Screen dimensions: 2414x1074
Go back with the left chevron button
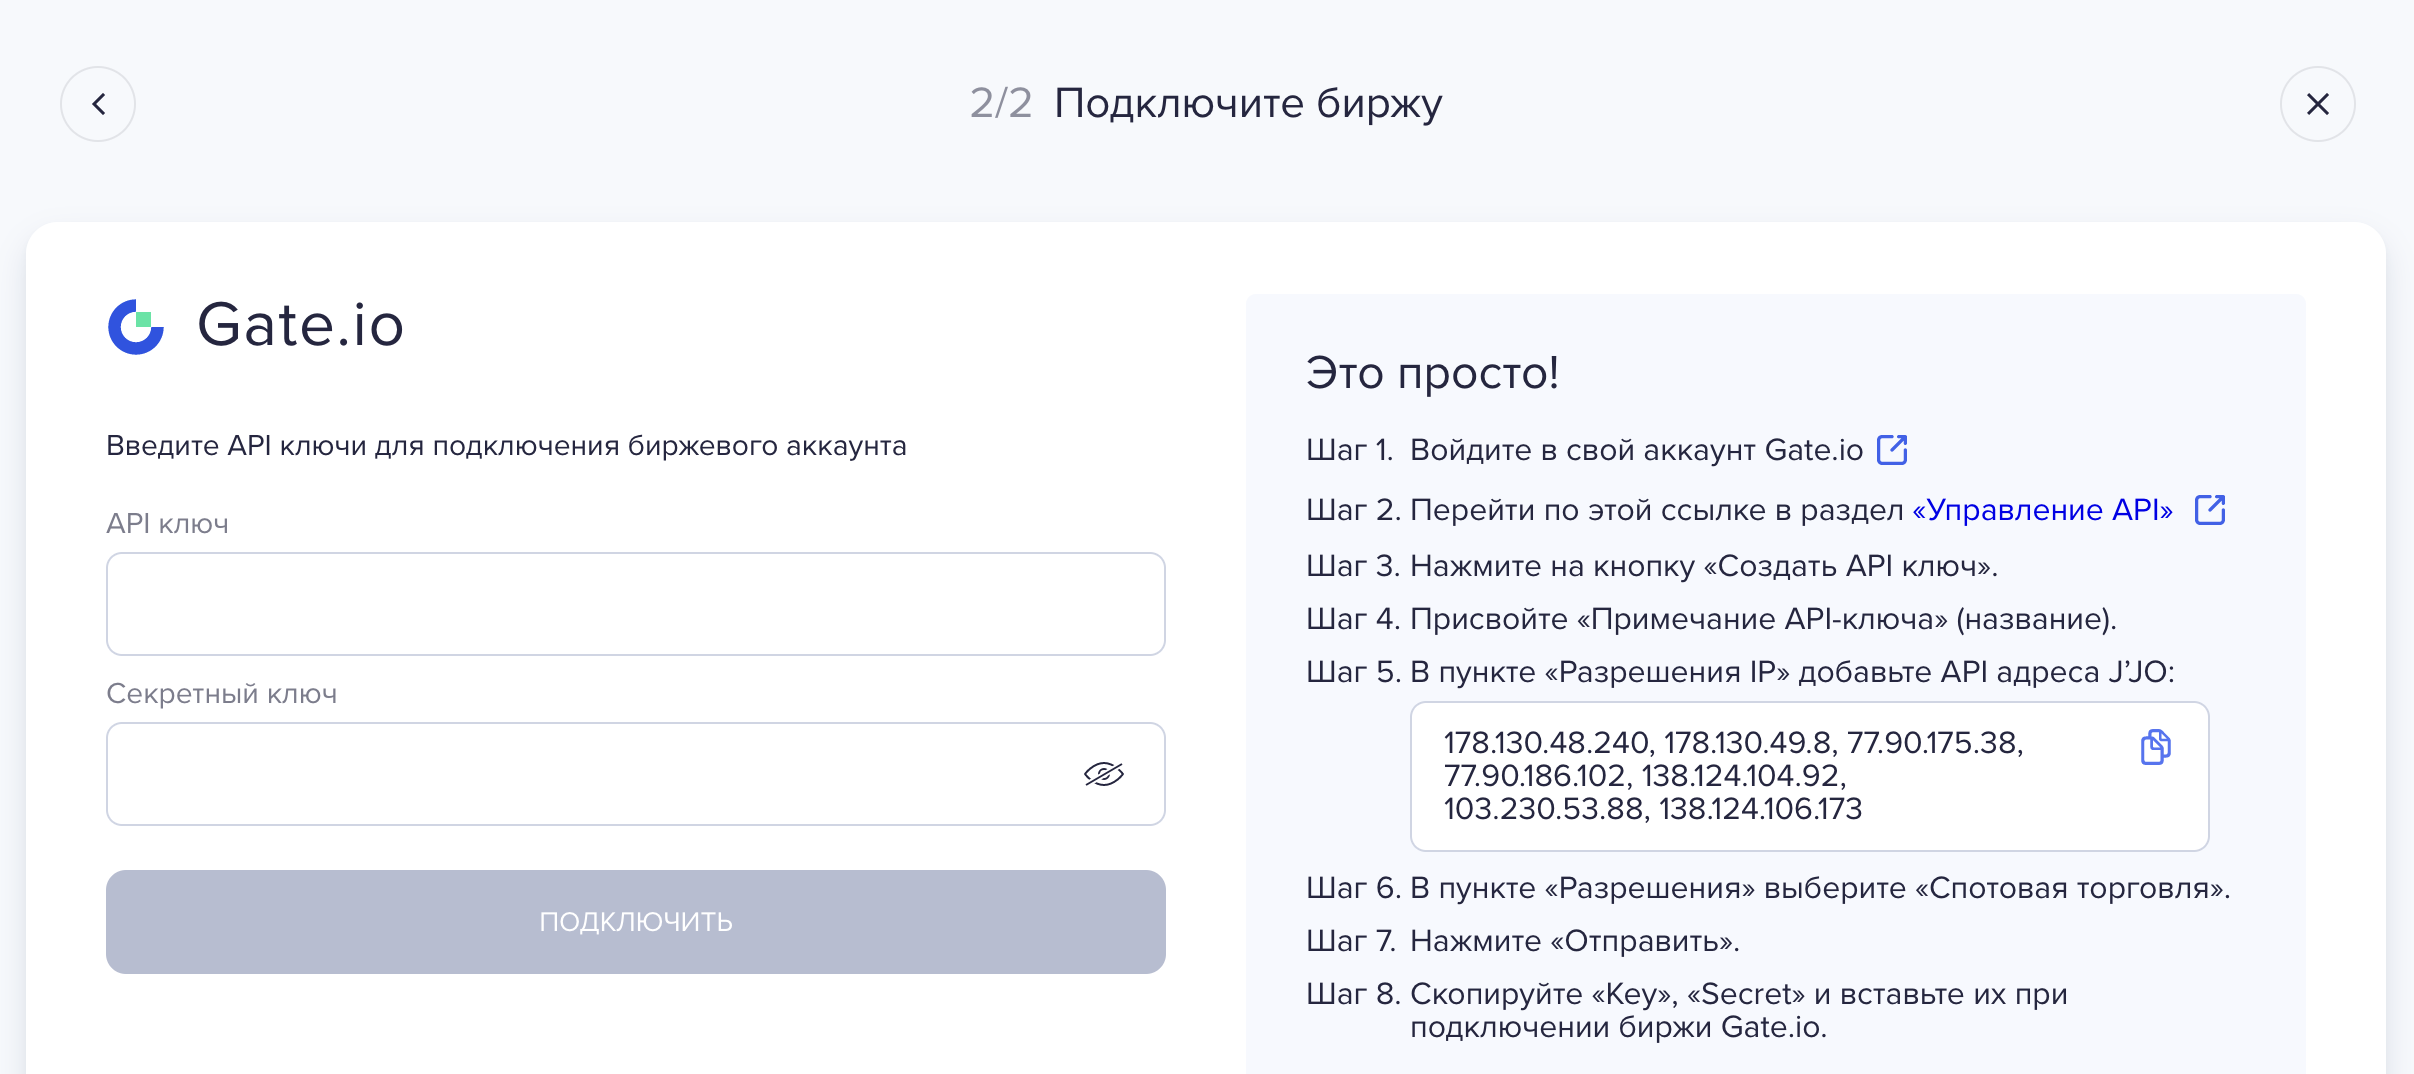(98, 104)
